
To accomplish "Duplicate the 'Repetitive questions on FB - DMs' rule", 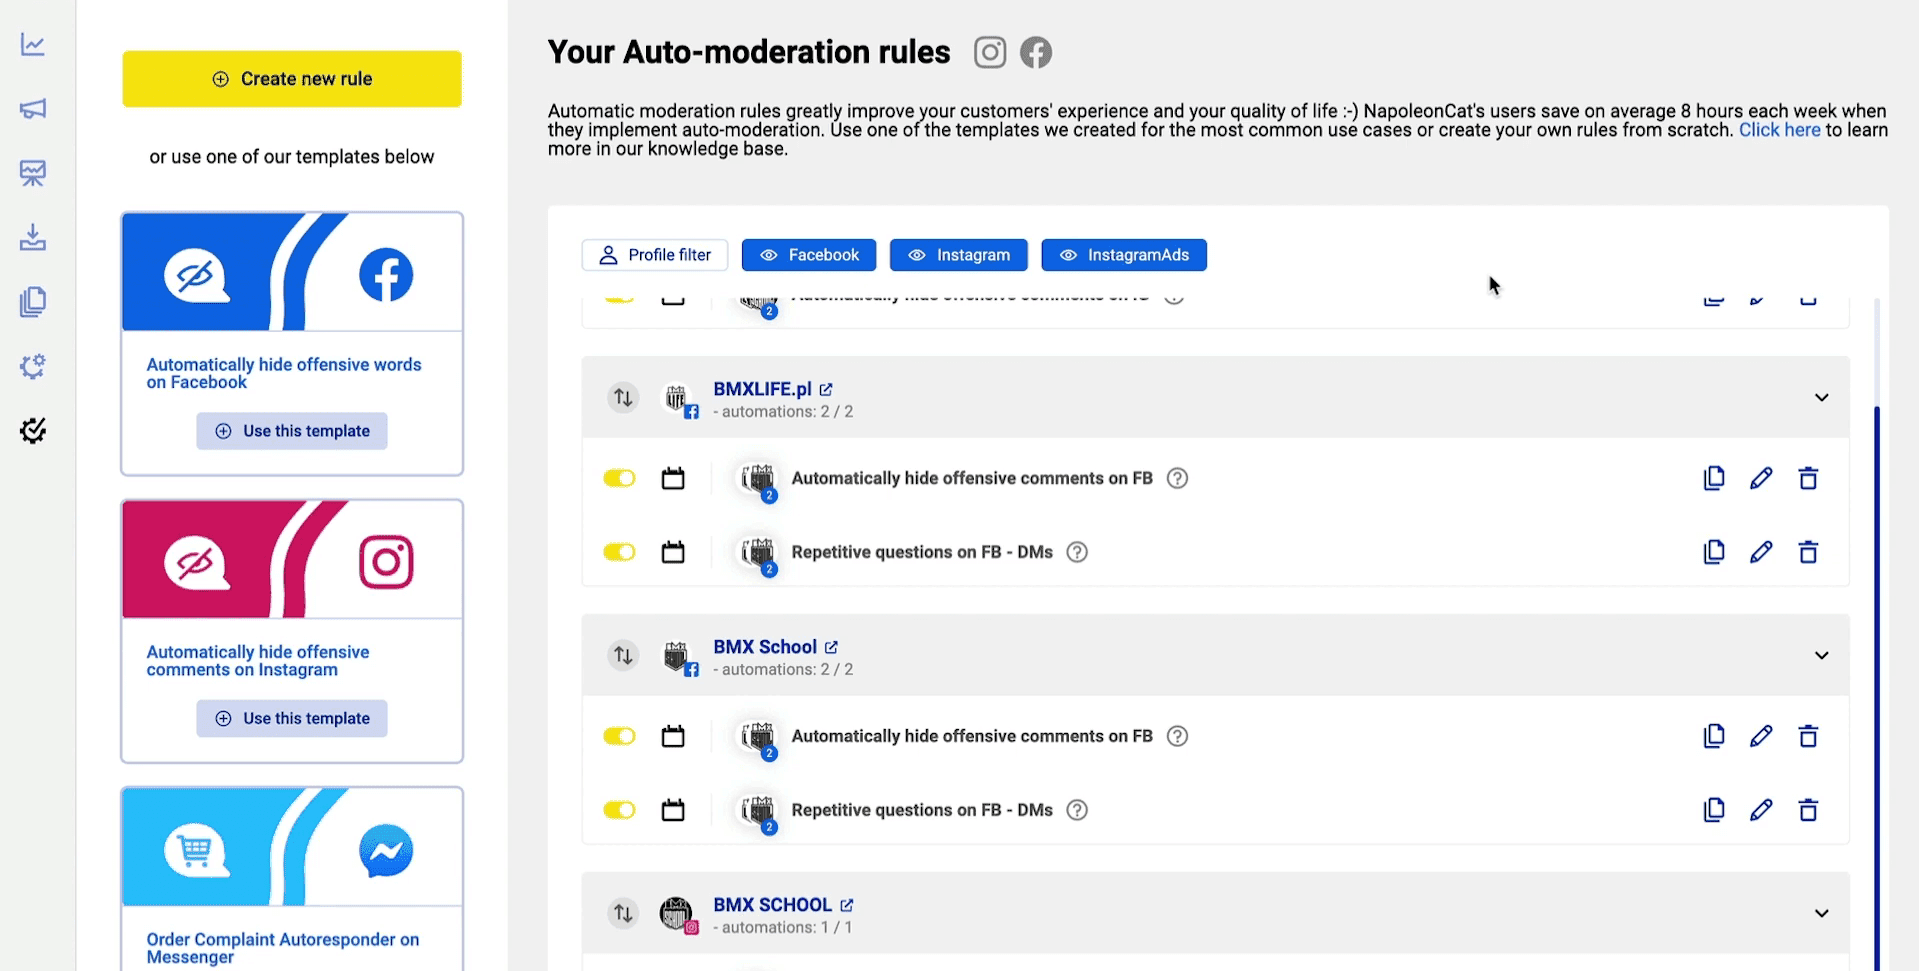I will [x=1714, y=551].
